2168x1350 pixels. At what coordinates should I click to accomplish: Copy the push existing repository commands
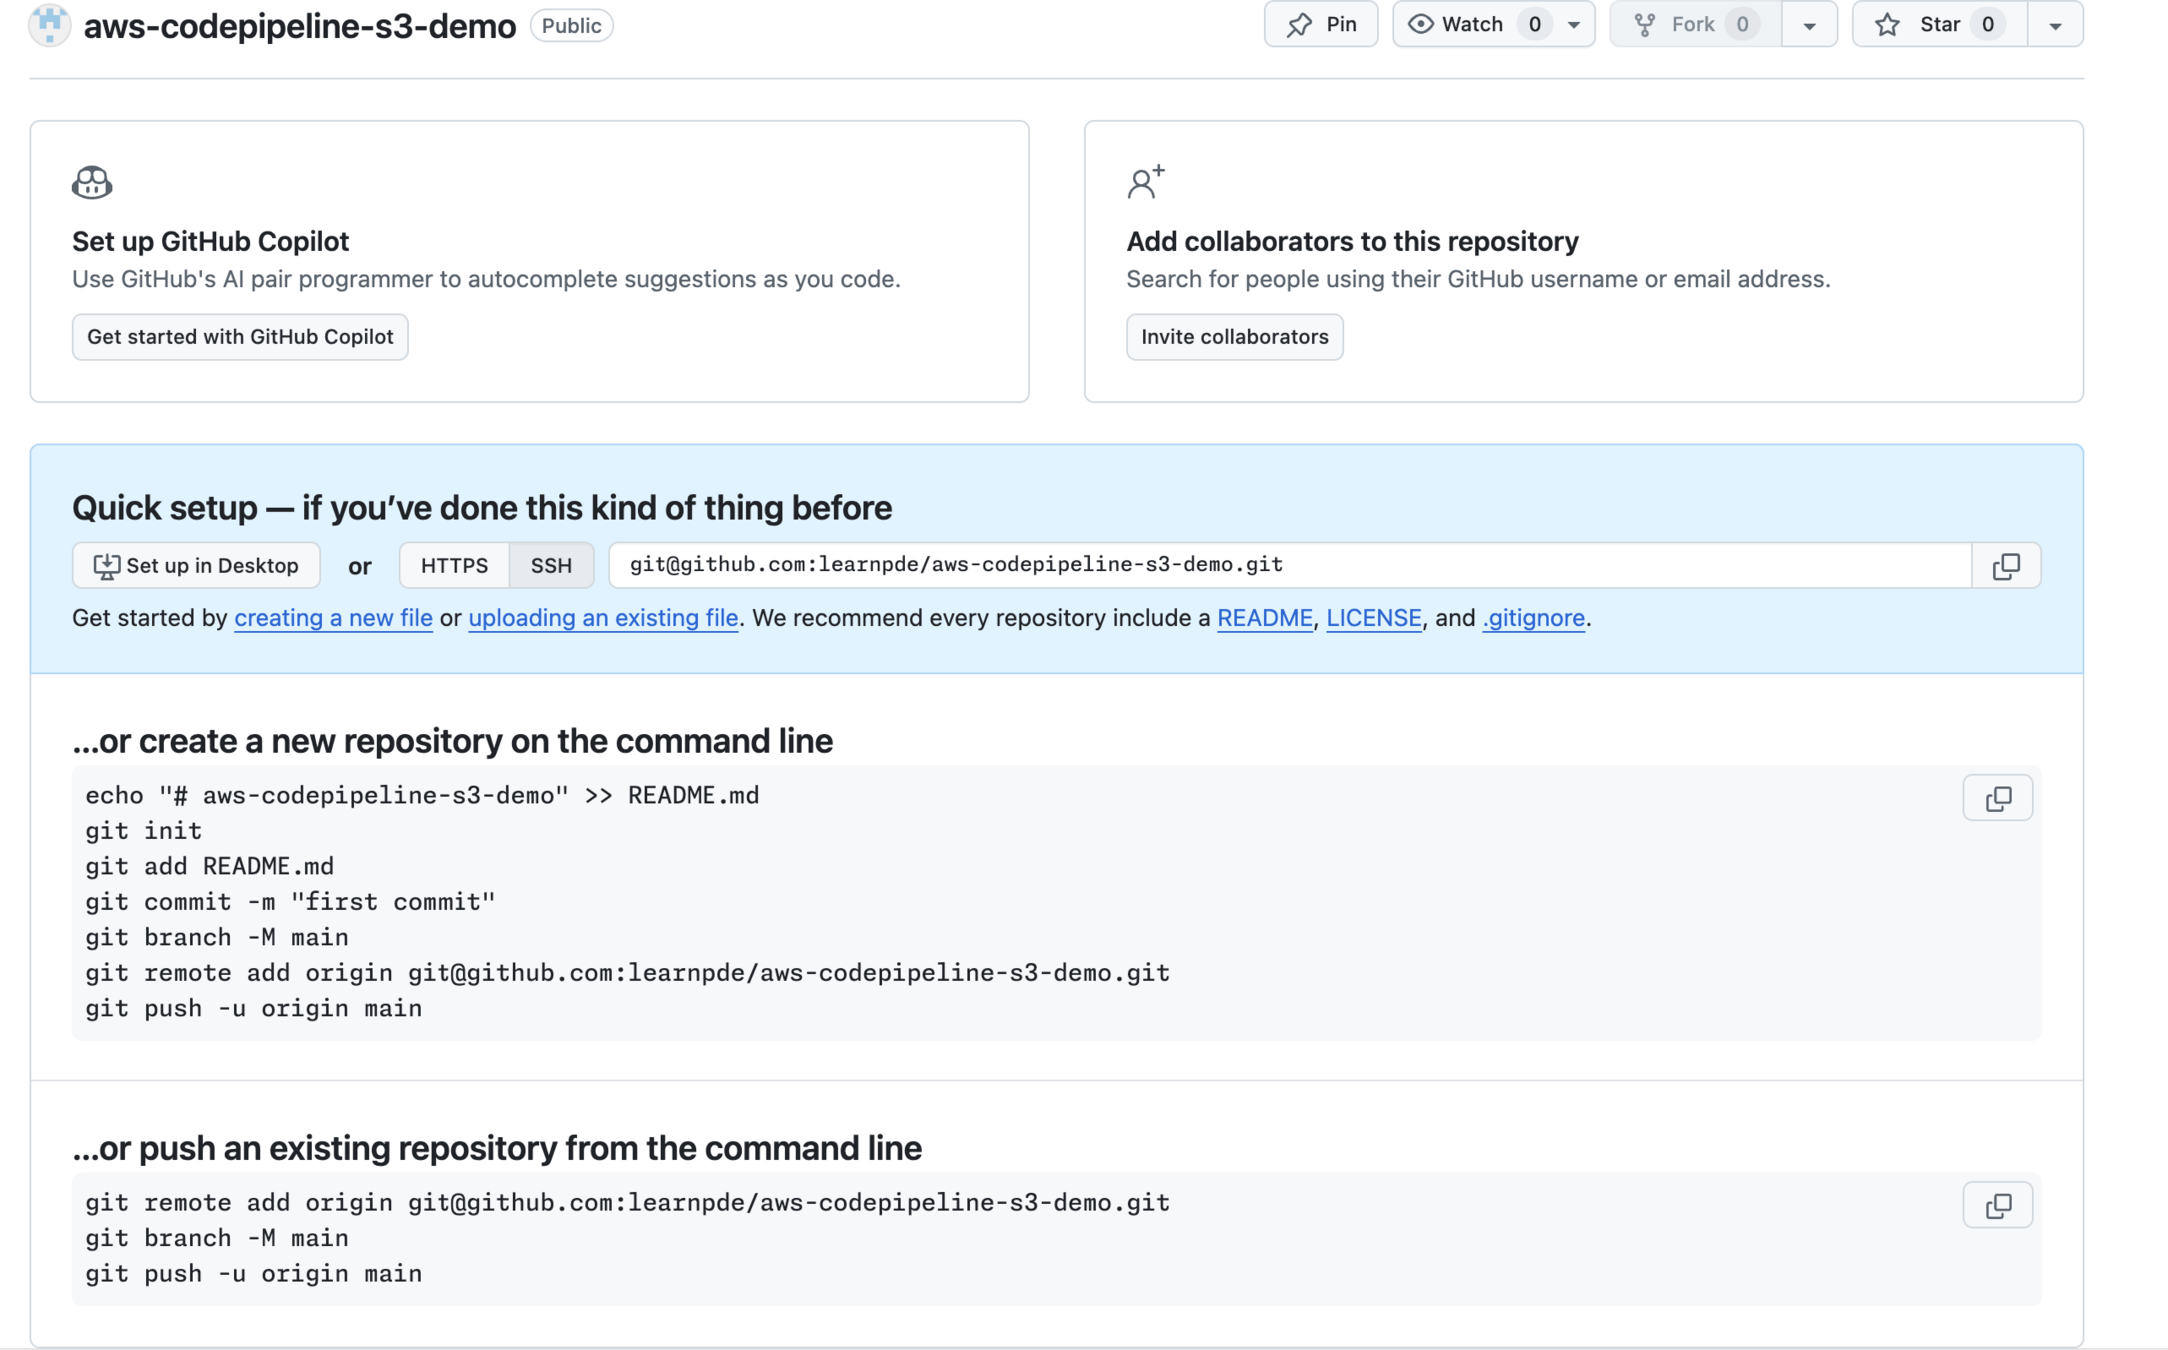point(1997,1206)
